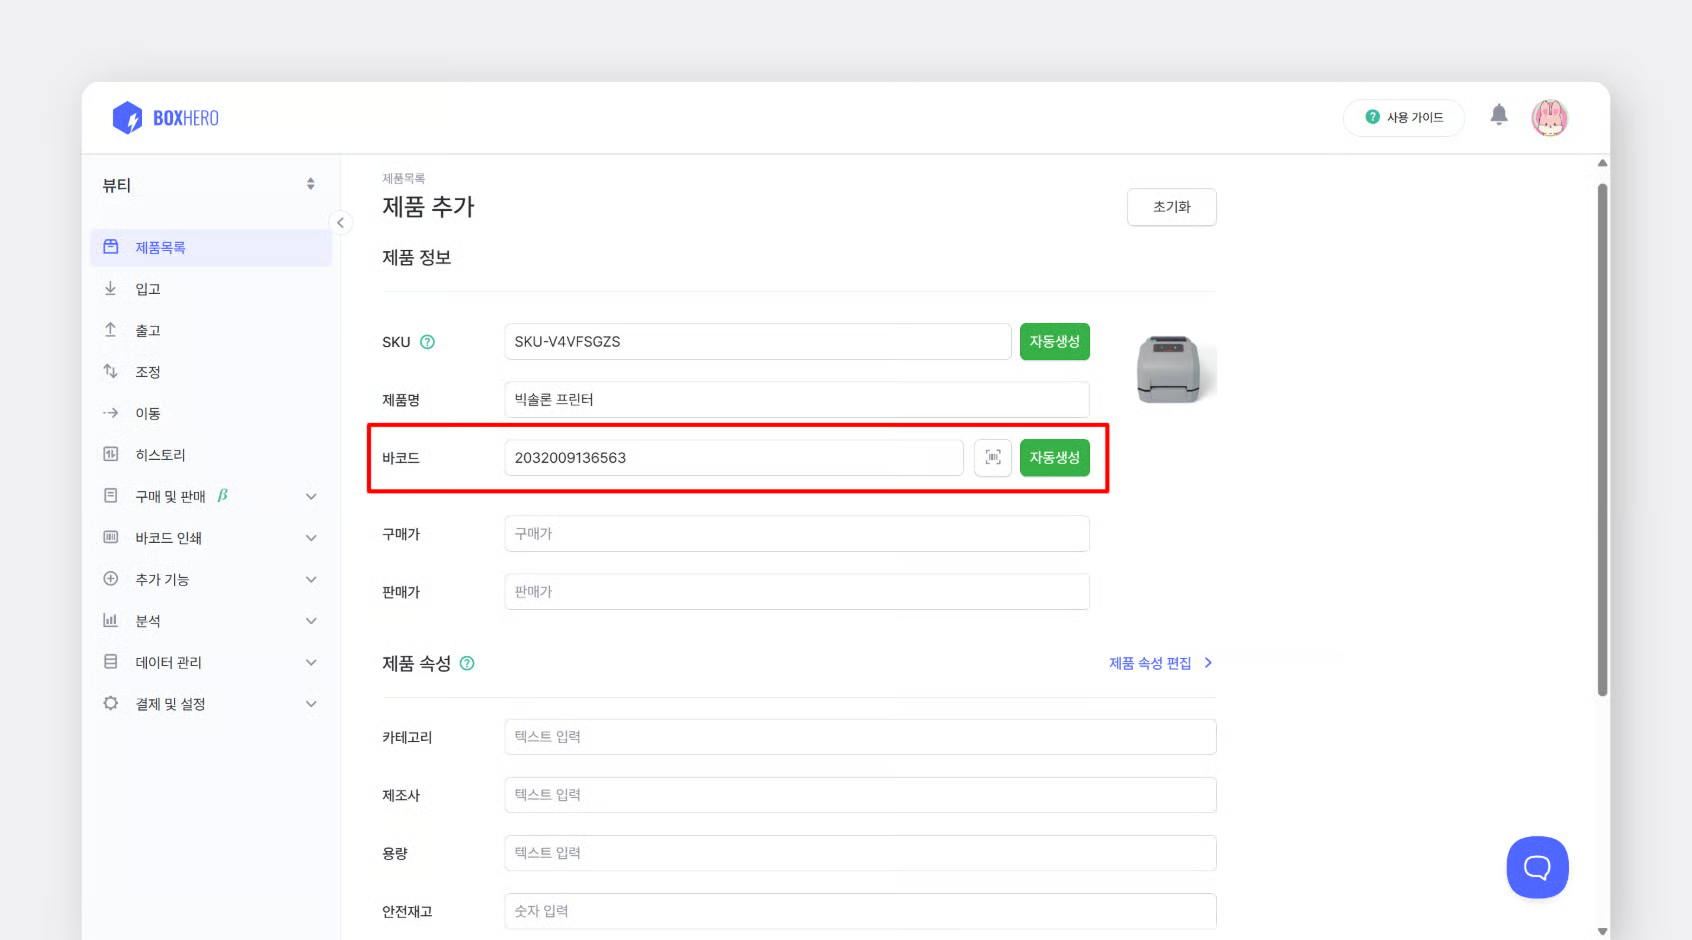This screenshot has height=940, width=1692.
Task: Select the 입고 (stock in) sidebar icon
Action: click(x=110, y=288)
